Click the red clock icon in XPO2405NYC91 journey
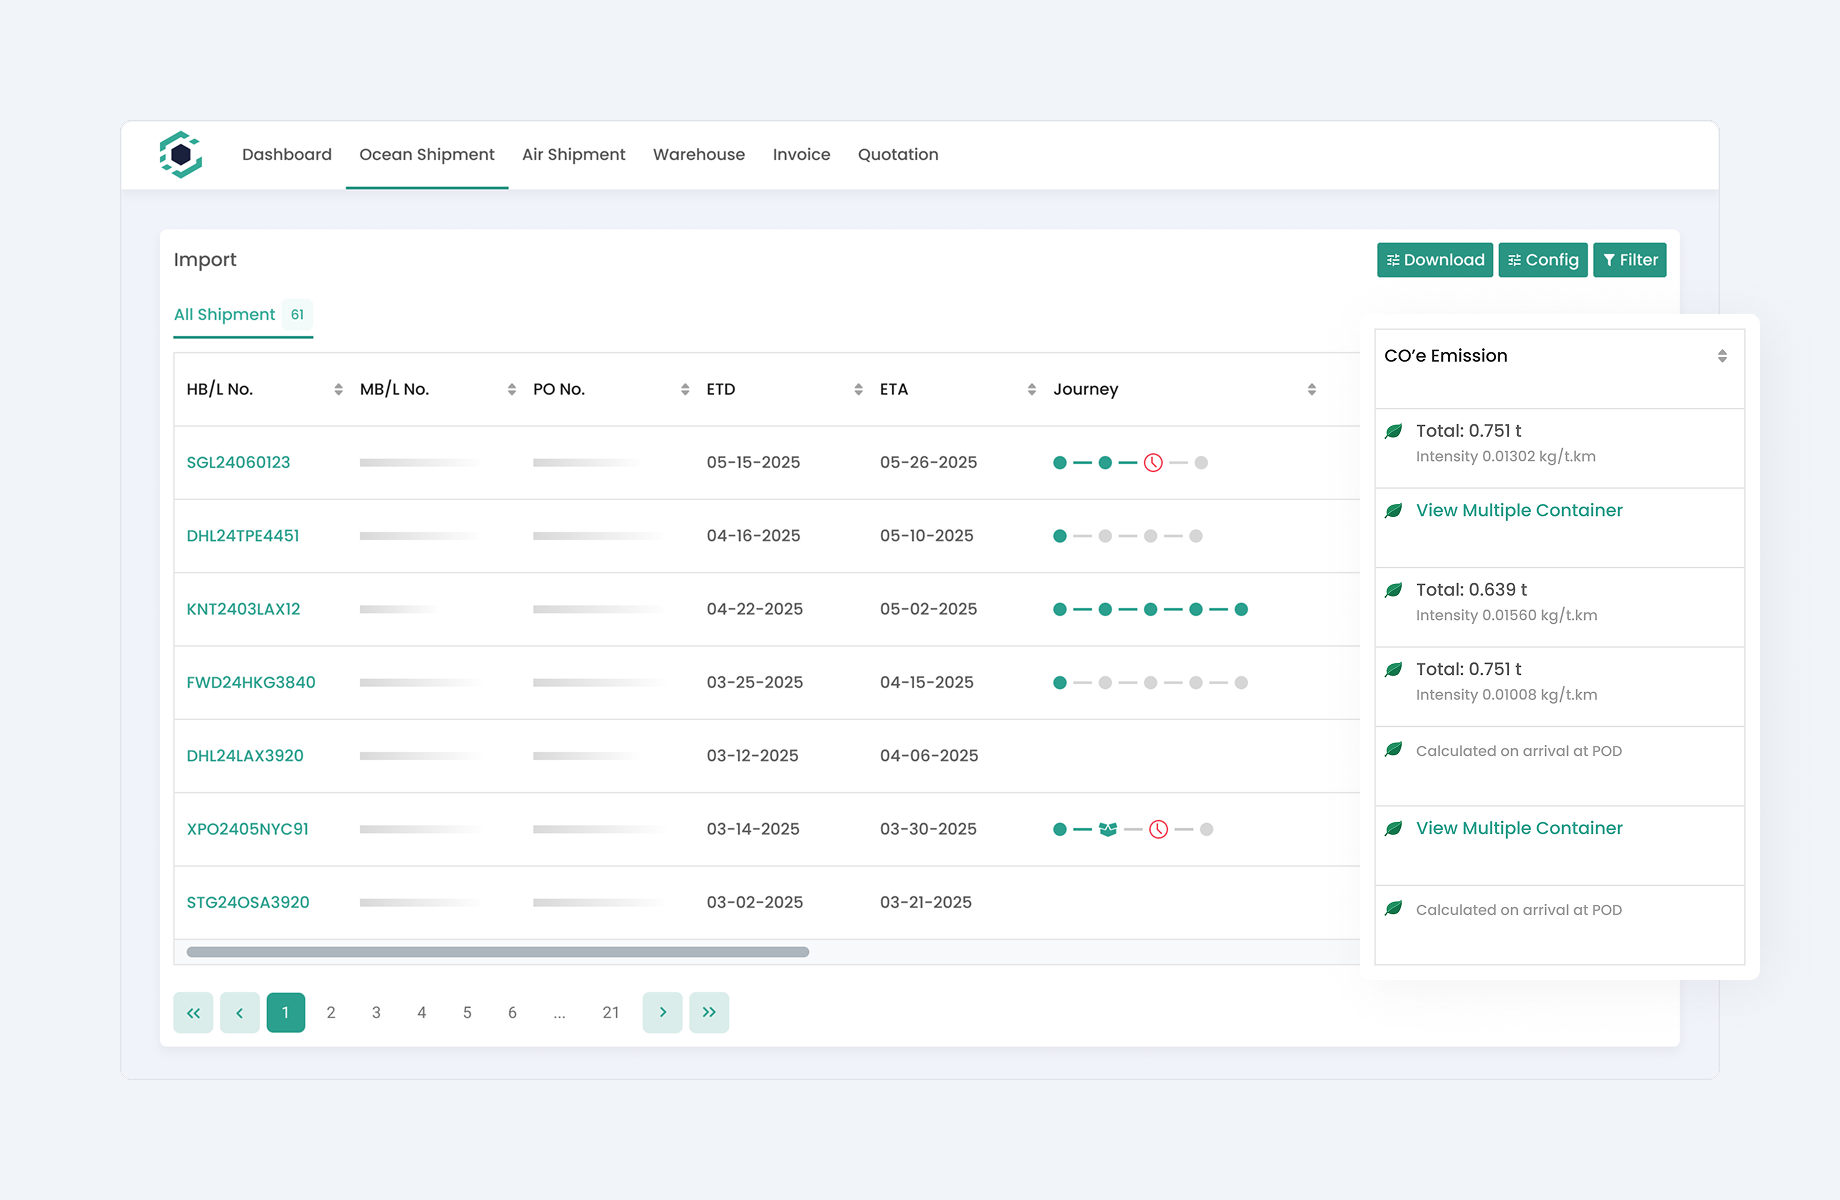 1158,829
